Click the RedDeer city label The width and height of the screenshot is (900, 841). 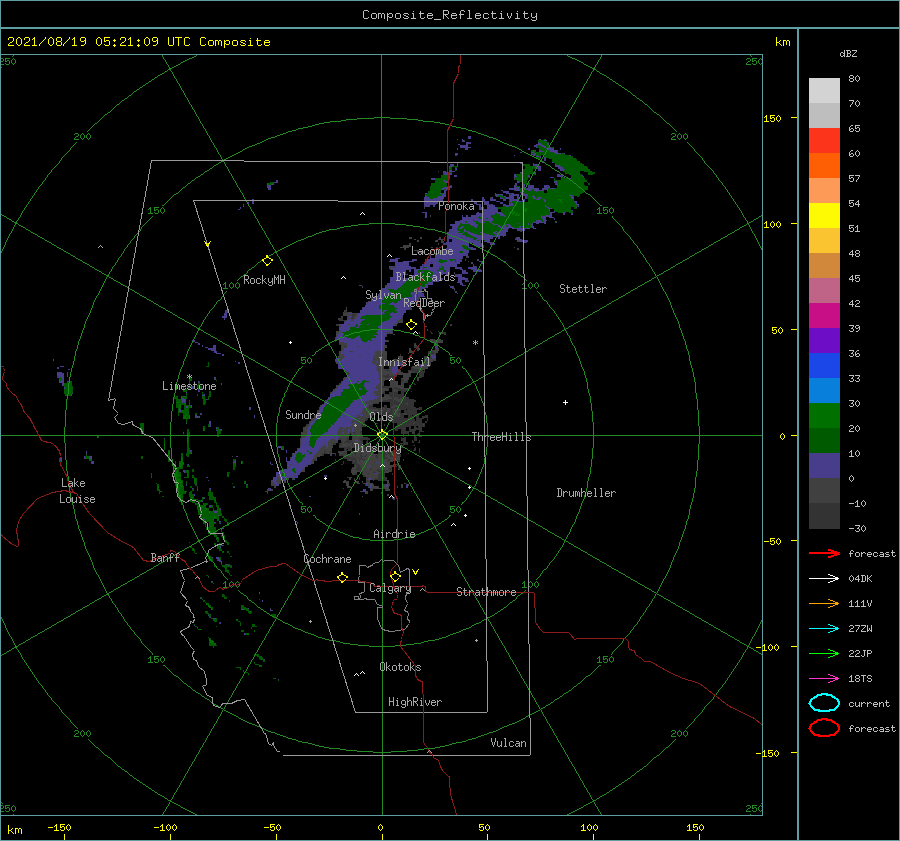click(424, 303)
